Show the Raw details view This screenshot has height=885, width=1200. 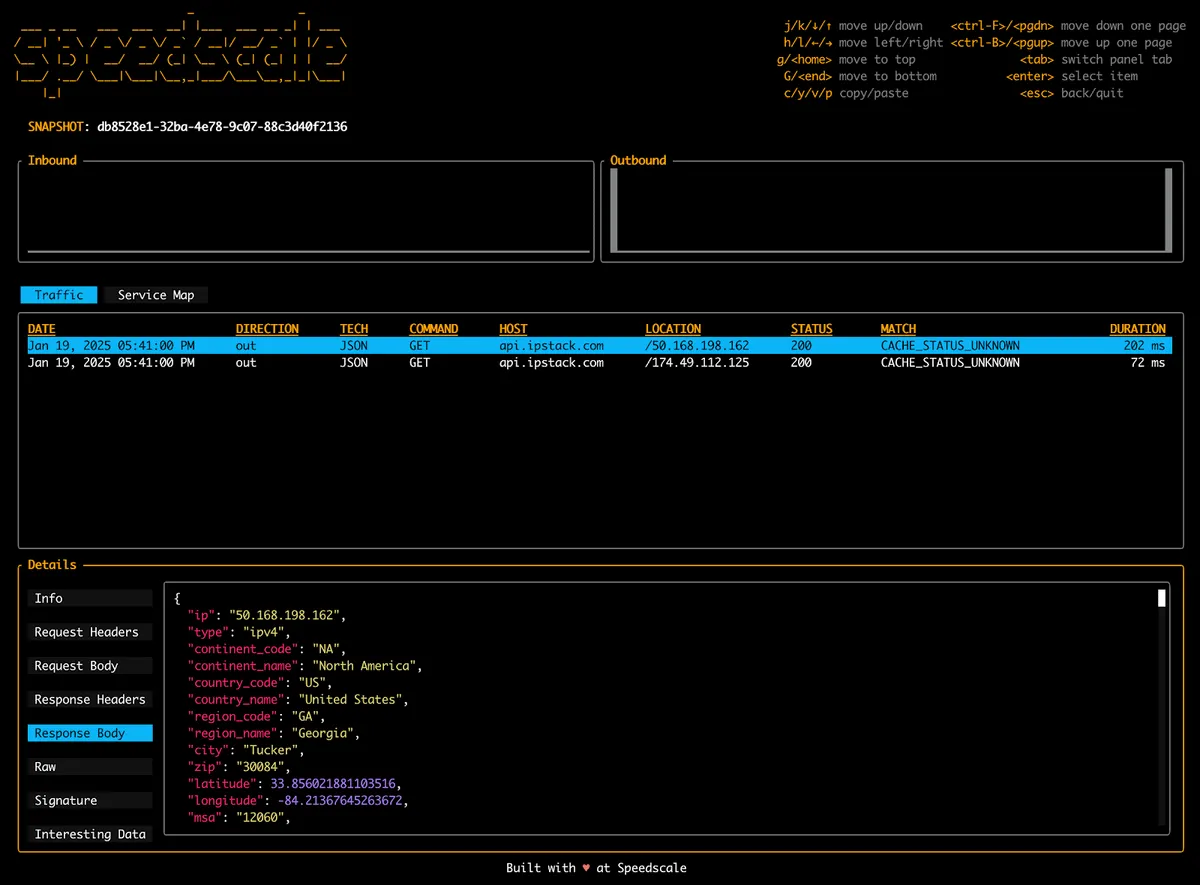tap(90, 766)
